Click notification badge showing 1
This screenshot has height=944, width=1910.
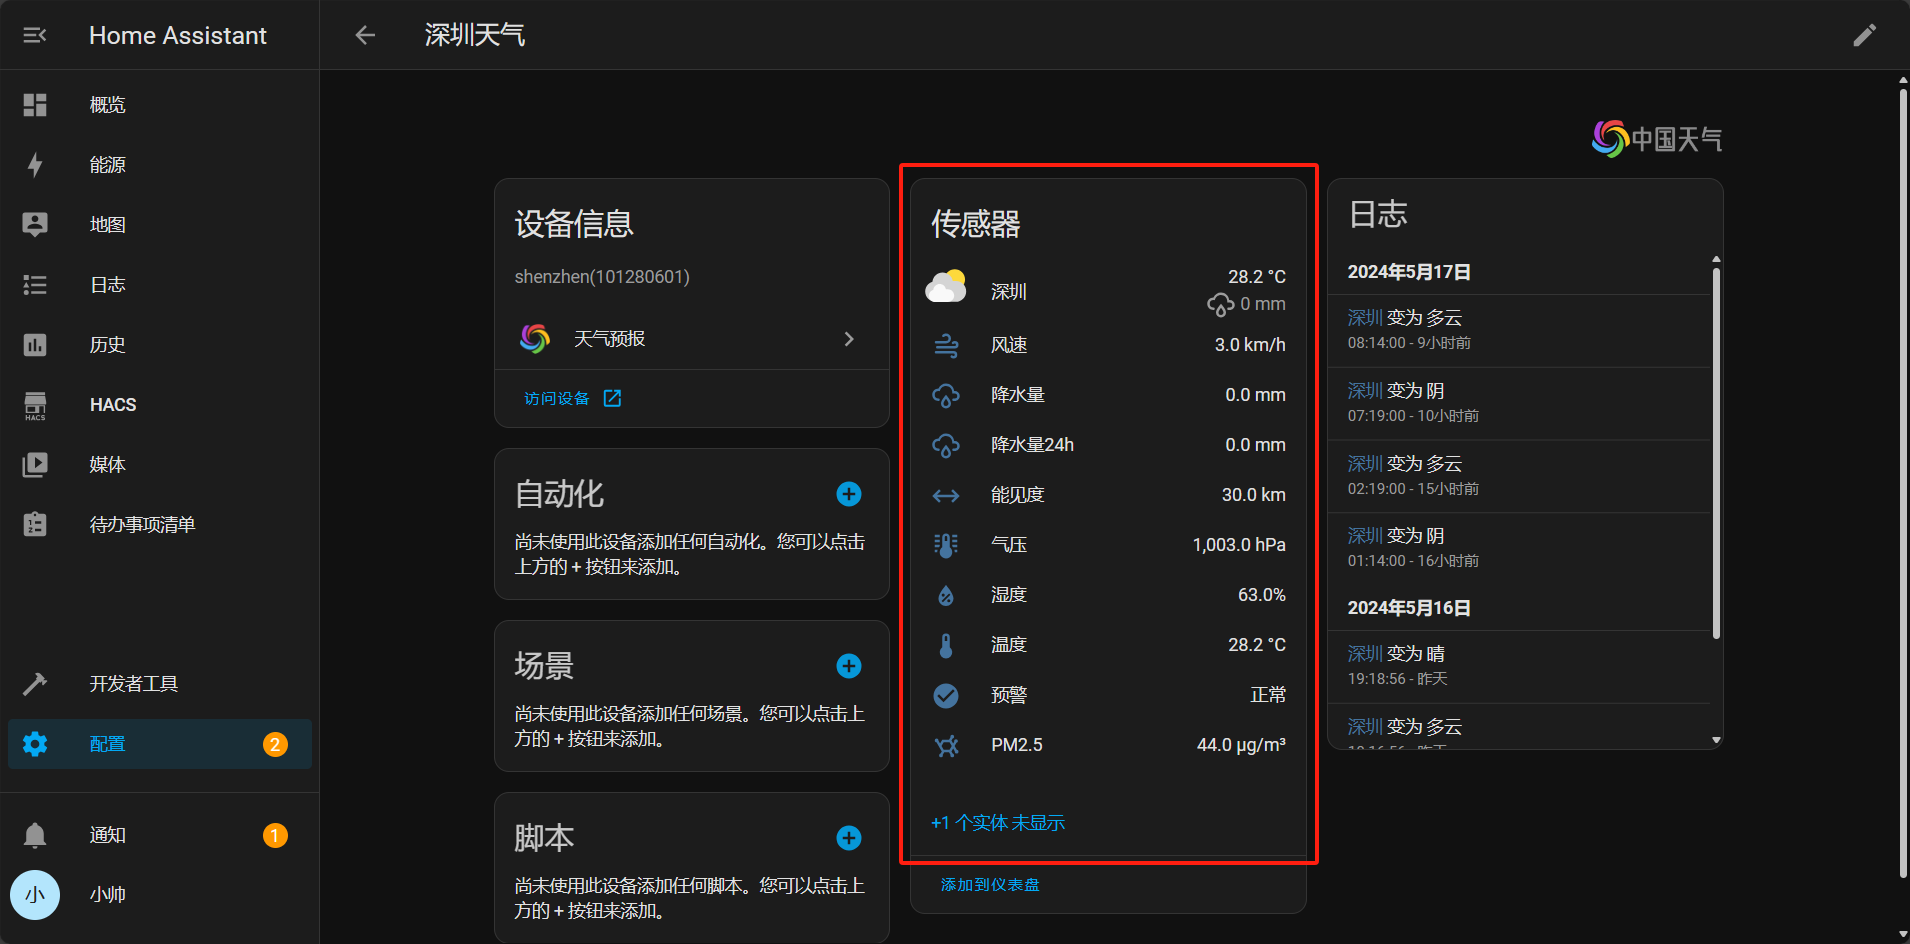(275, 835)
